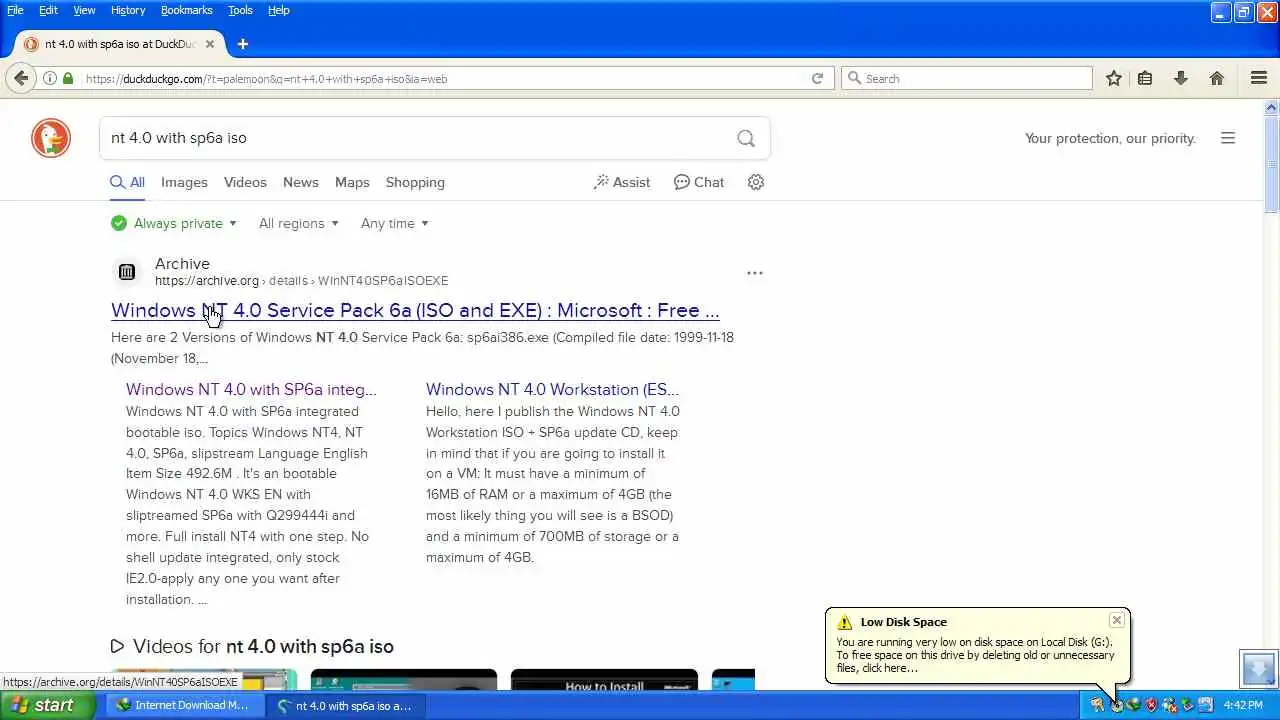The height and width of the screenshot is (720, 1280).
Task: Click the archive.org breadcrumb URL on result
Action: coord(301,280)
